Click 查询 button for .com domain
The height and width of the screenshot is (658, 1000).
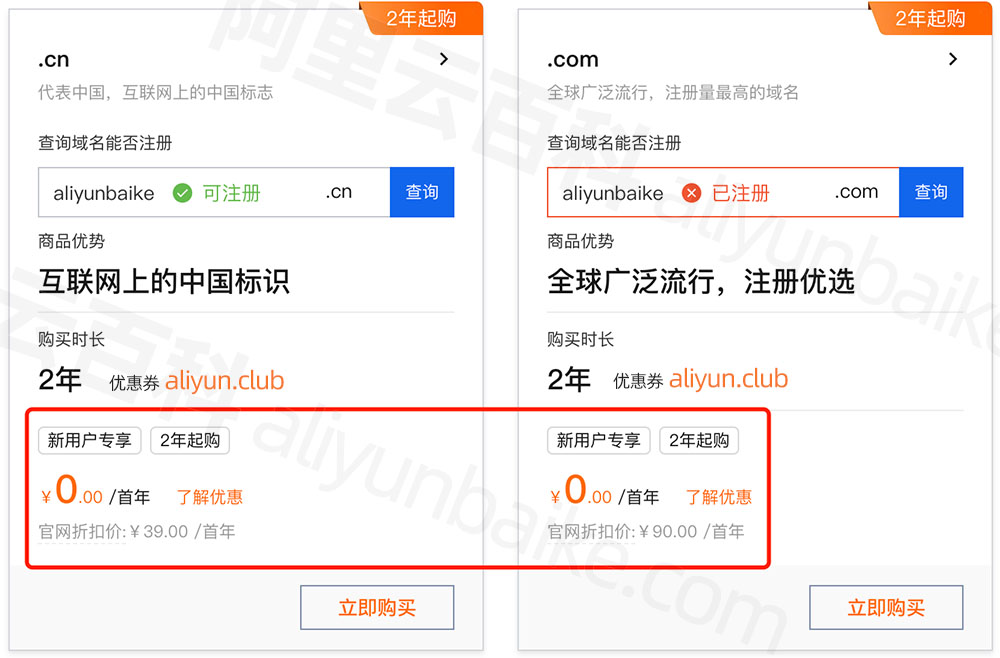pos(931,192)
